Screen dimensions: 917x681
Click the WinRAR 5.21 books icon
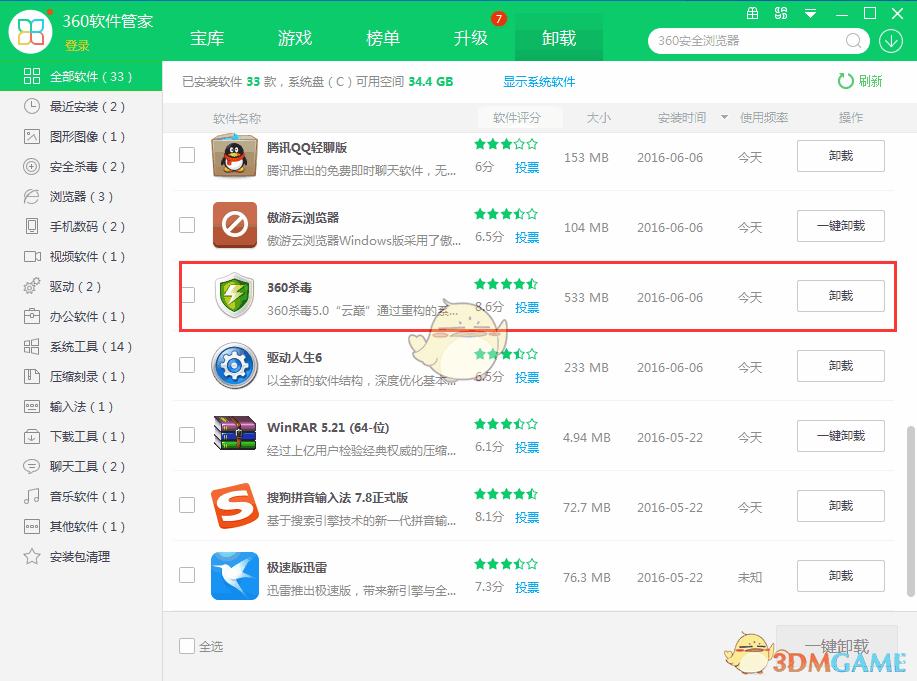(235, 433)
